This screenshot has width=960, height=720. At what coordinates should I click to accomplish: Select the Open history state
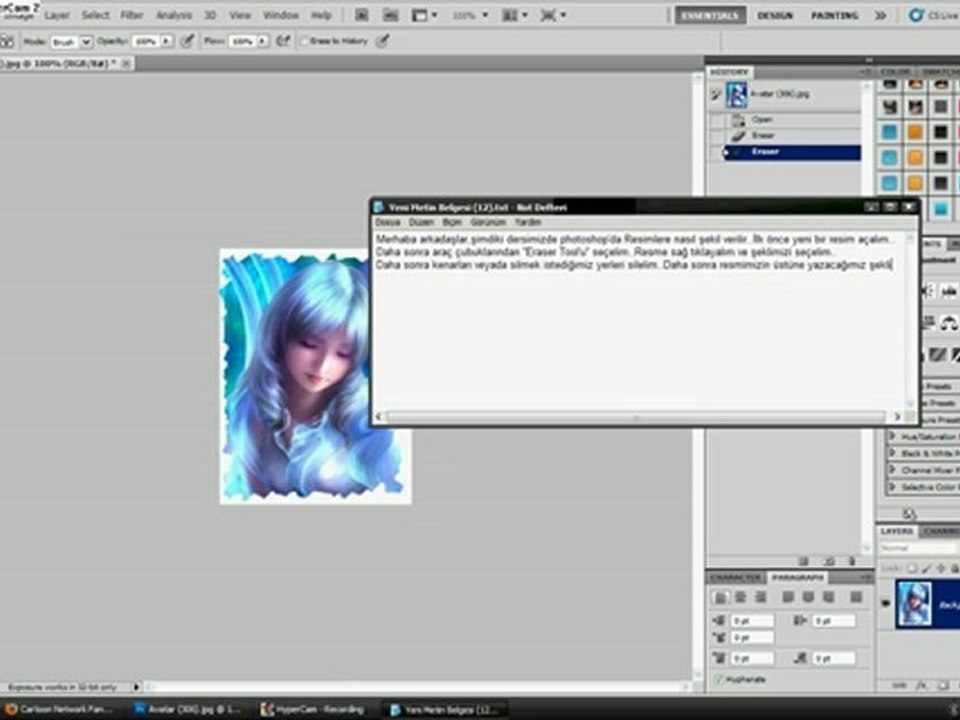pos(792,119)
